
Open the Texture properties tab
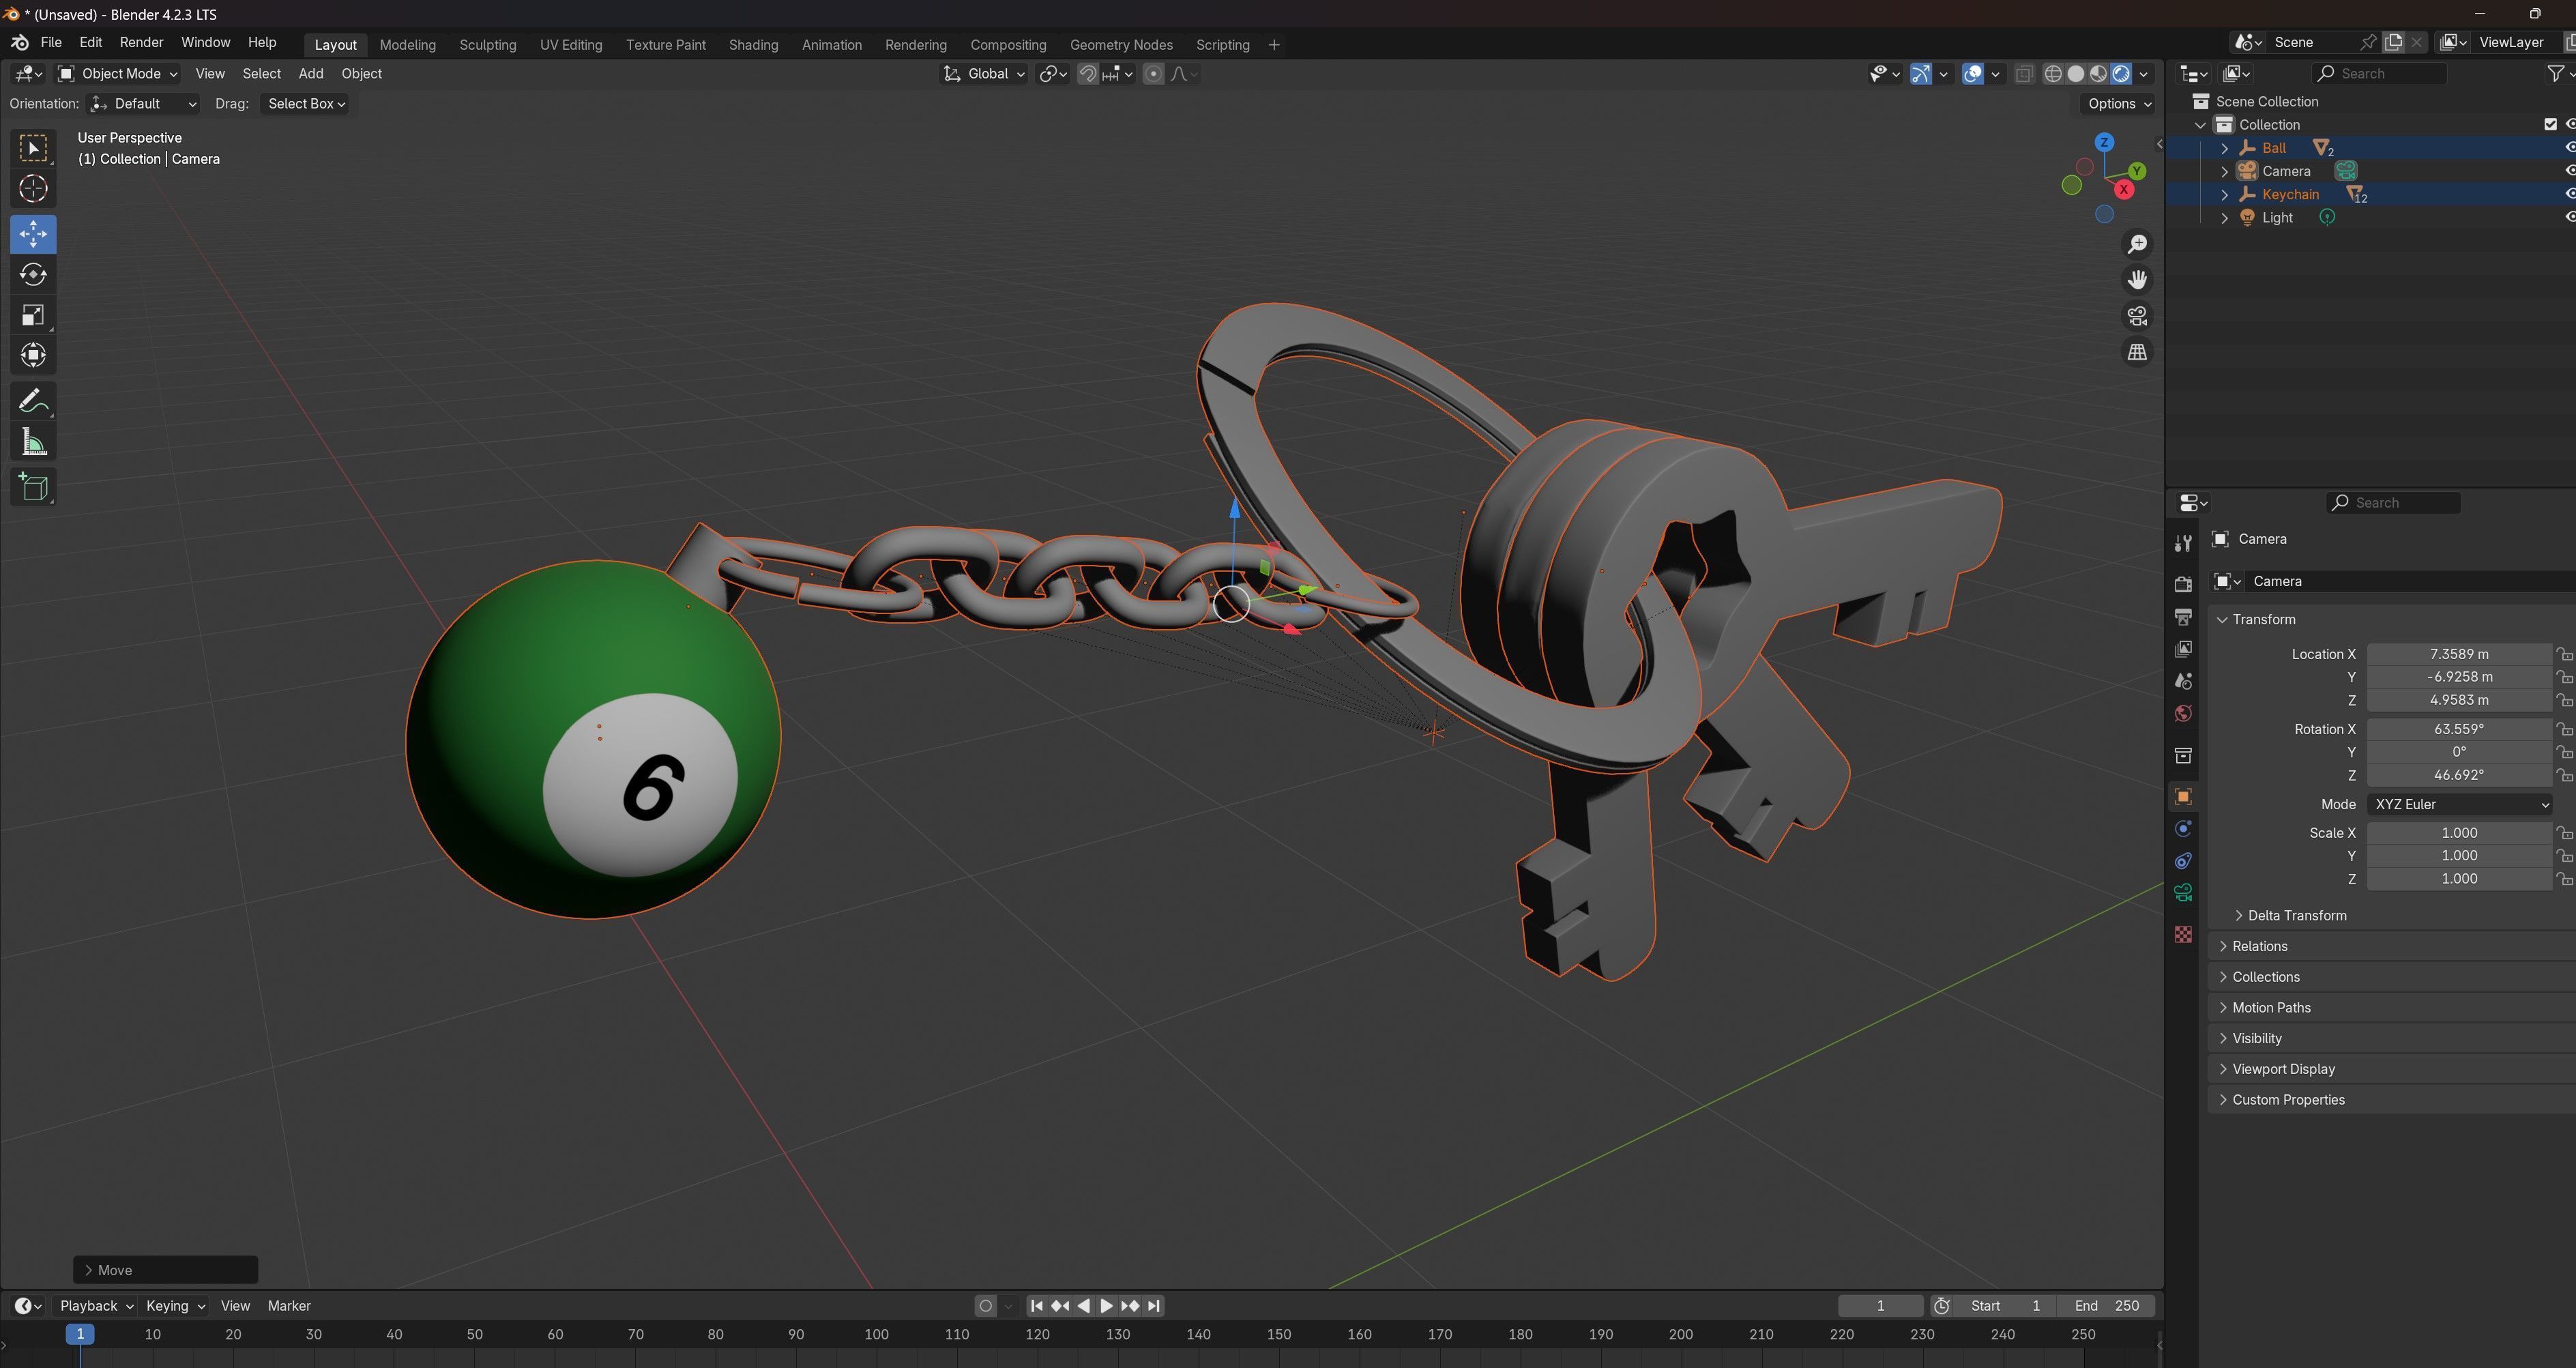(x=2183, y=934)
